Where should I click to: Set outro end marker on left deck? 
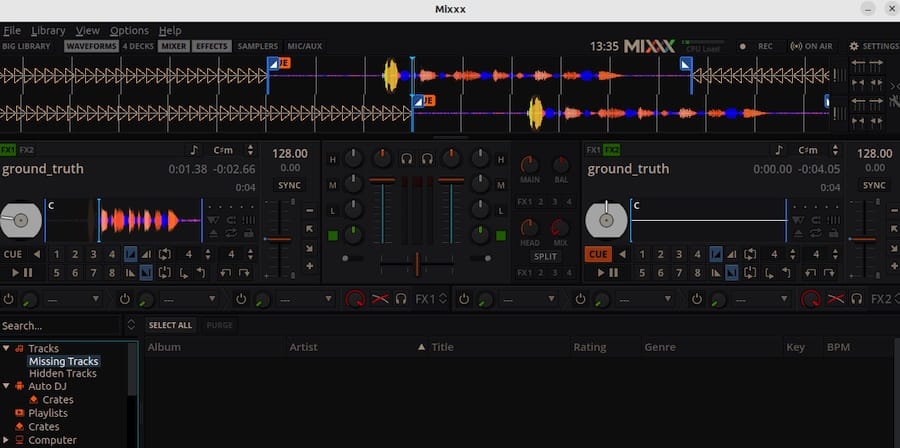(x=146, y=272)
